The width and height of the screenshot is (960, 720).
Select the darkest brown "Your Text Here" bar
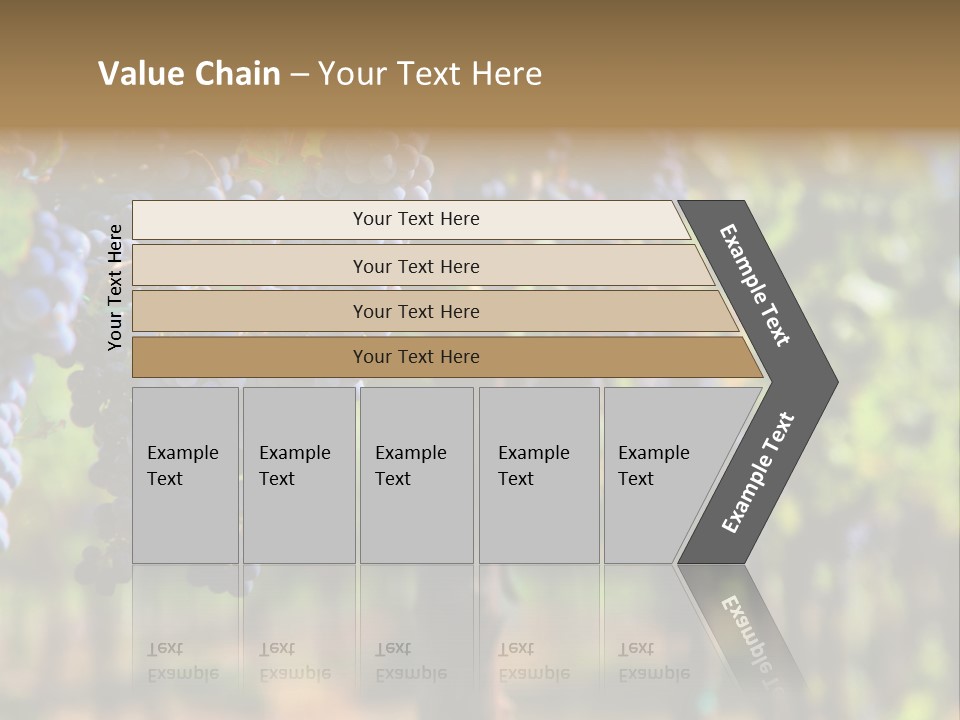tap(415, 357)
